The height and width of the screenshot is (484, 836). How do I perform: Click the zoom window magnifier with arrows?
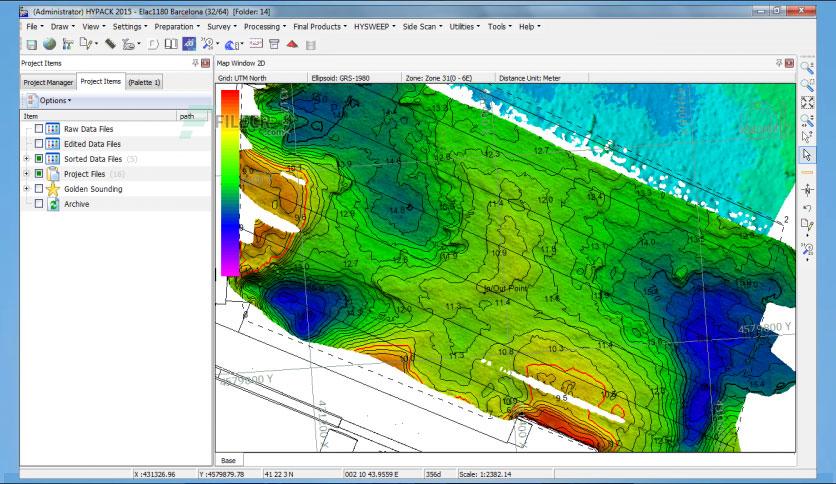click(x=807, y=120)
